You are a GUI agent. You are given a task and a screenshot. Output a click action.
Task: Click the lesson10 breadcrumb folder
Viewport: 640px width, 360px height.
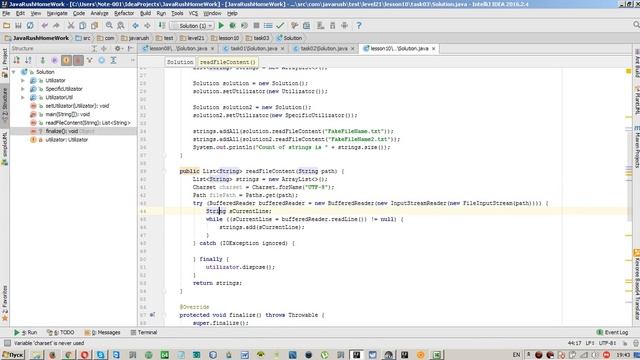225,38
